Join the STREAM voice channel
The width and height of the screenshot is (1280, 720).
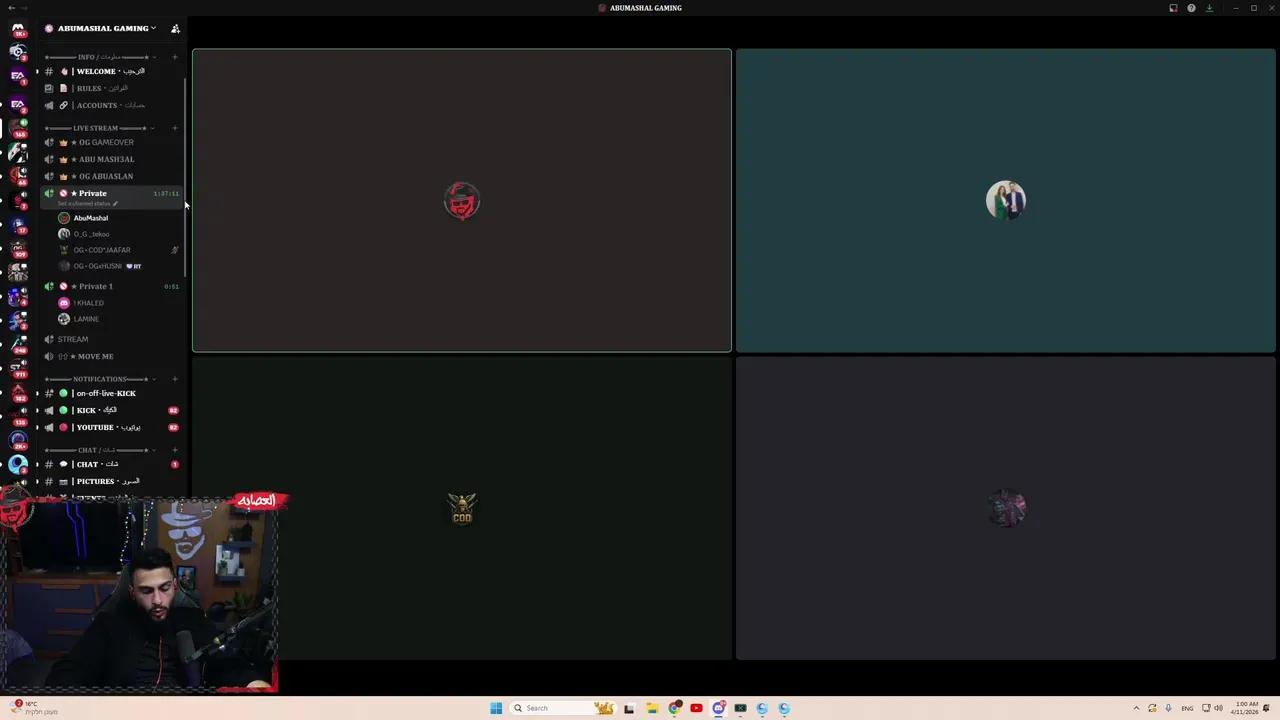[111, 339]
